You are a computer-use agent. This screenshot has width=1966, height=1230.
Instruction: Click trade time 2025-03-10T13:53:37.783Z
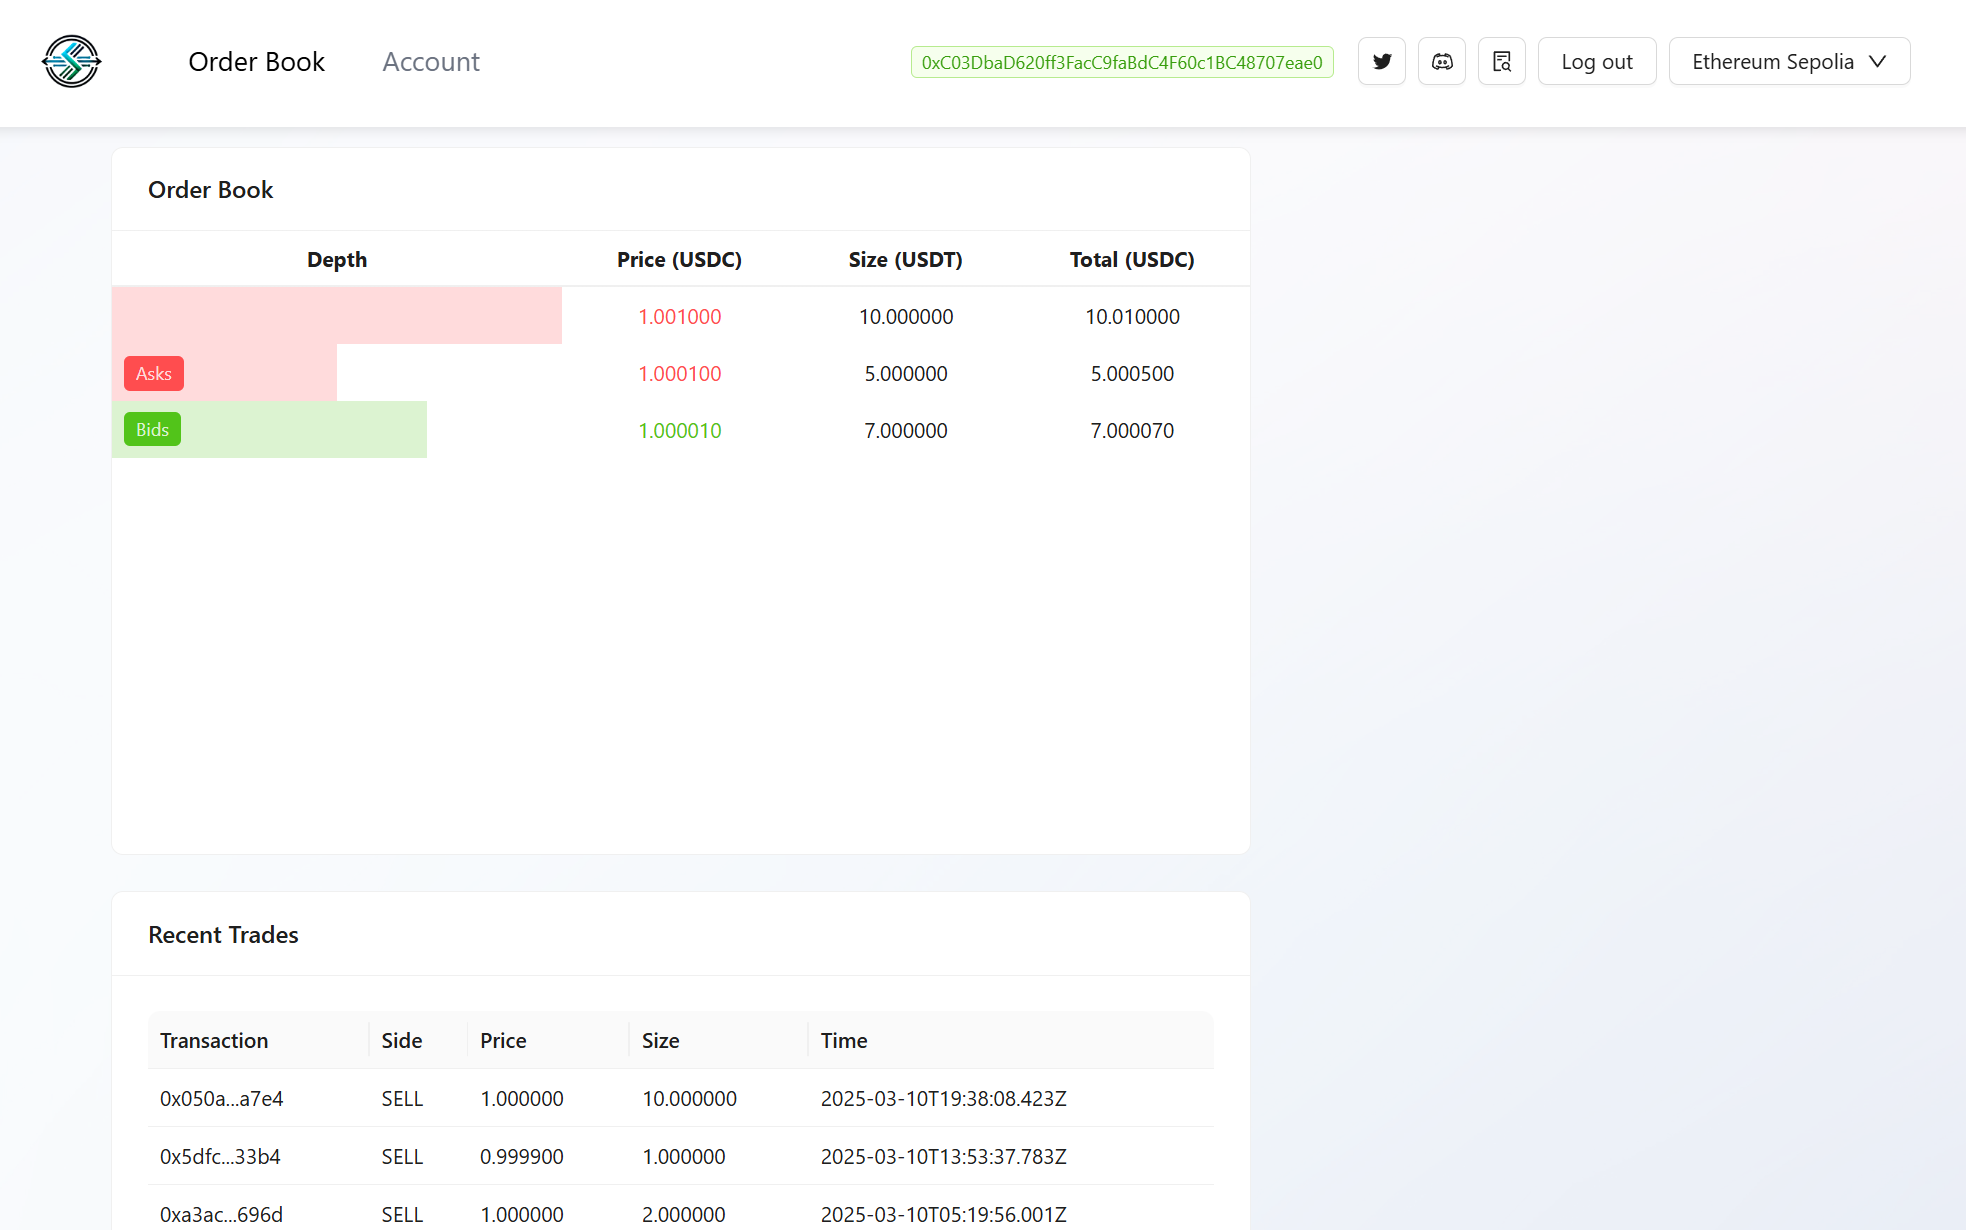(944, 1157)
